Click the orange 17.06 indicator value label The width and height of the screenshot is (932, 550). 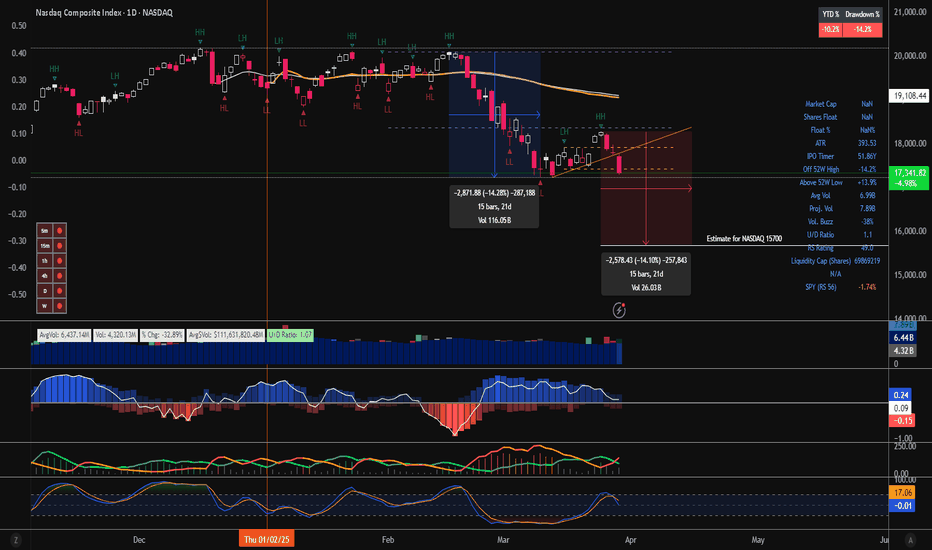click(x=902, y=492)
